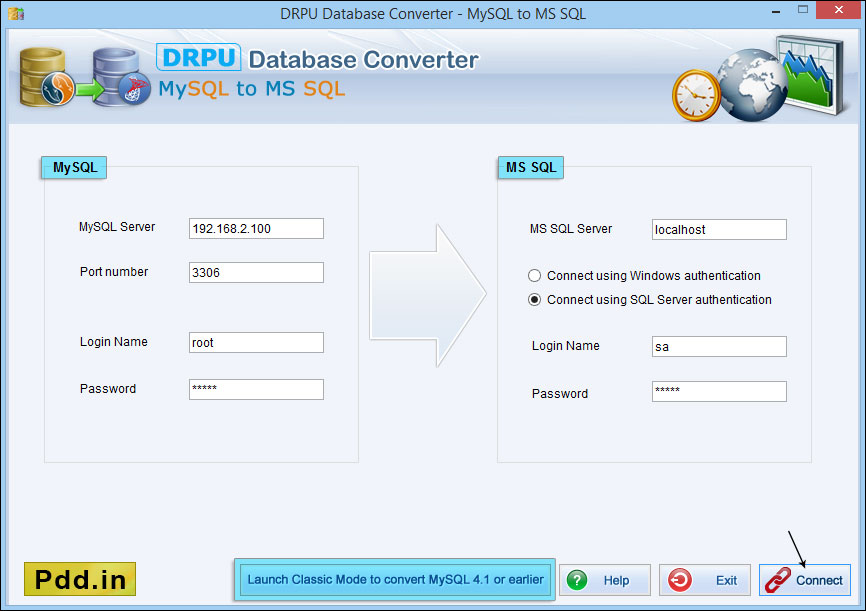
Task: Click the 'Port number' label
Action: coord(114,272)
